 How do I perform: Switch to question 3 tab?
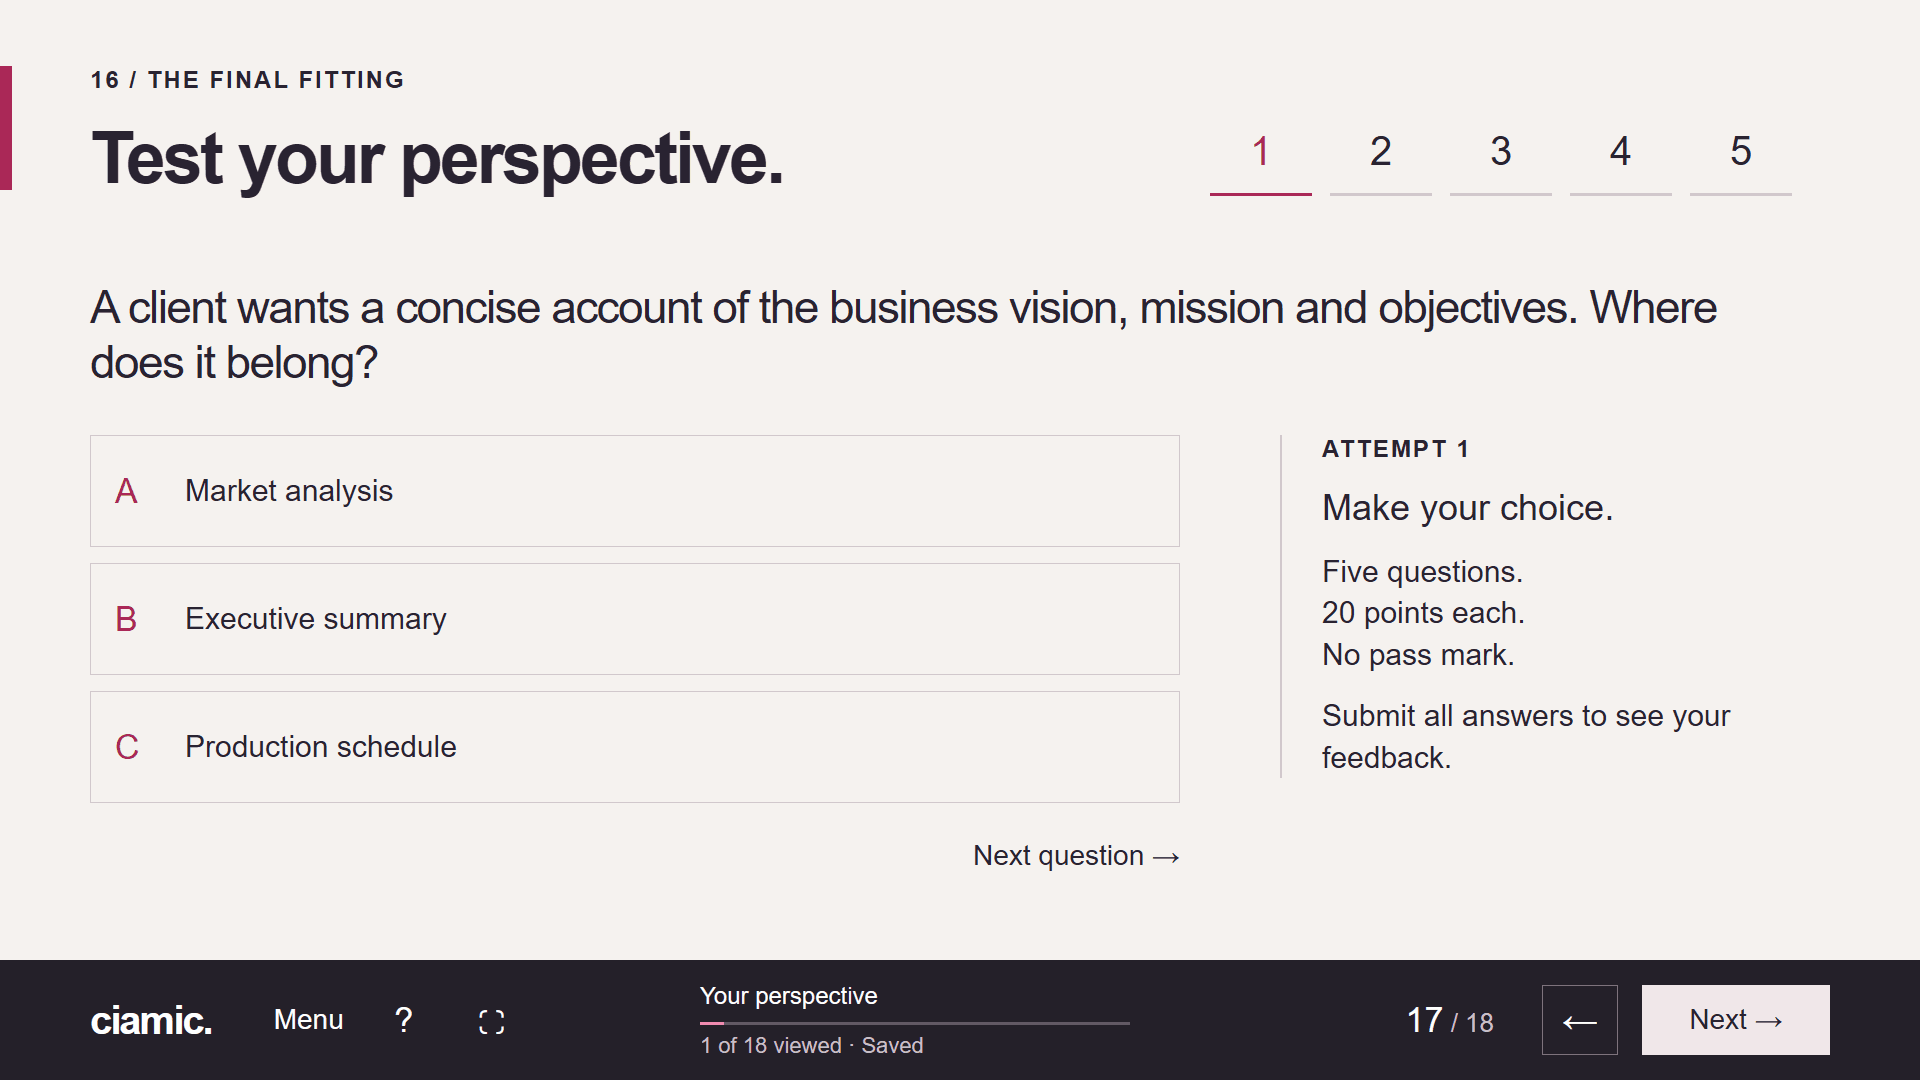point(1500,160)
